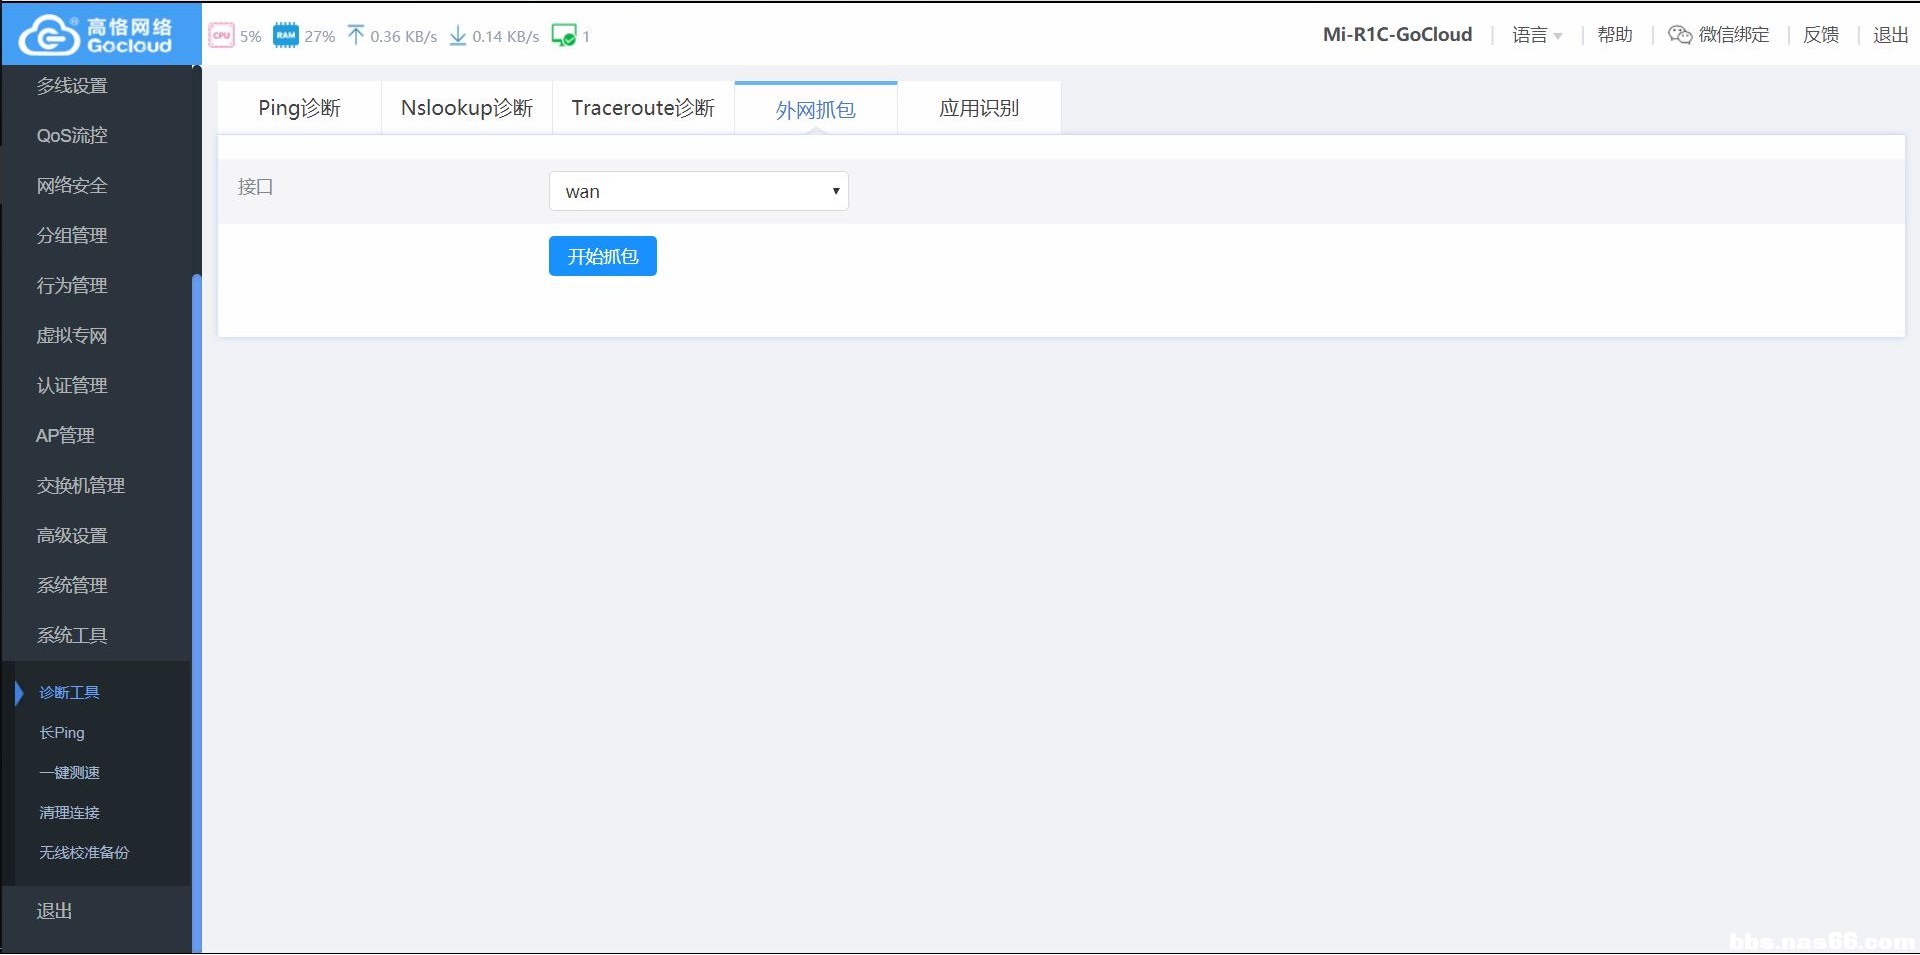This screenshot has height=955, width=1920.
Task: Click the RAM usage icon
Action: click(286, 36)
